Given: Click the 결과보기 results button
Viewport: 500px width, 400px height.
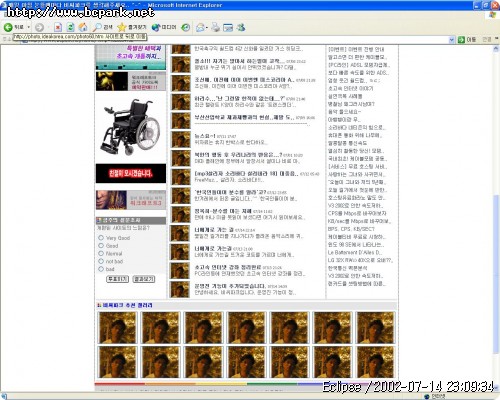Looking at the screenshot, I should [x=144, y=279].
